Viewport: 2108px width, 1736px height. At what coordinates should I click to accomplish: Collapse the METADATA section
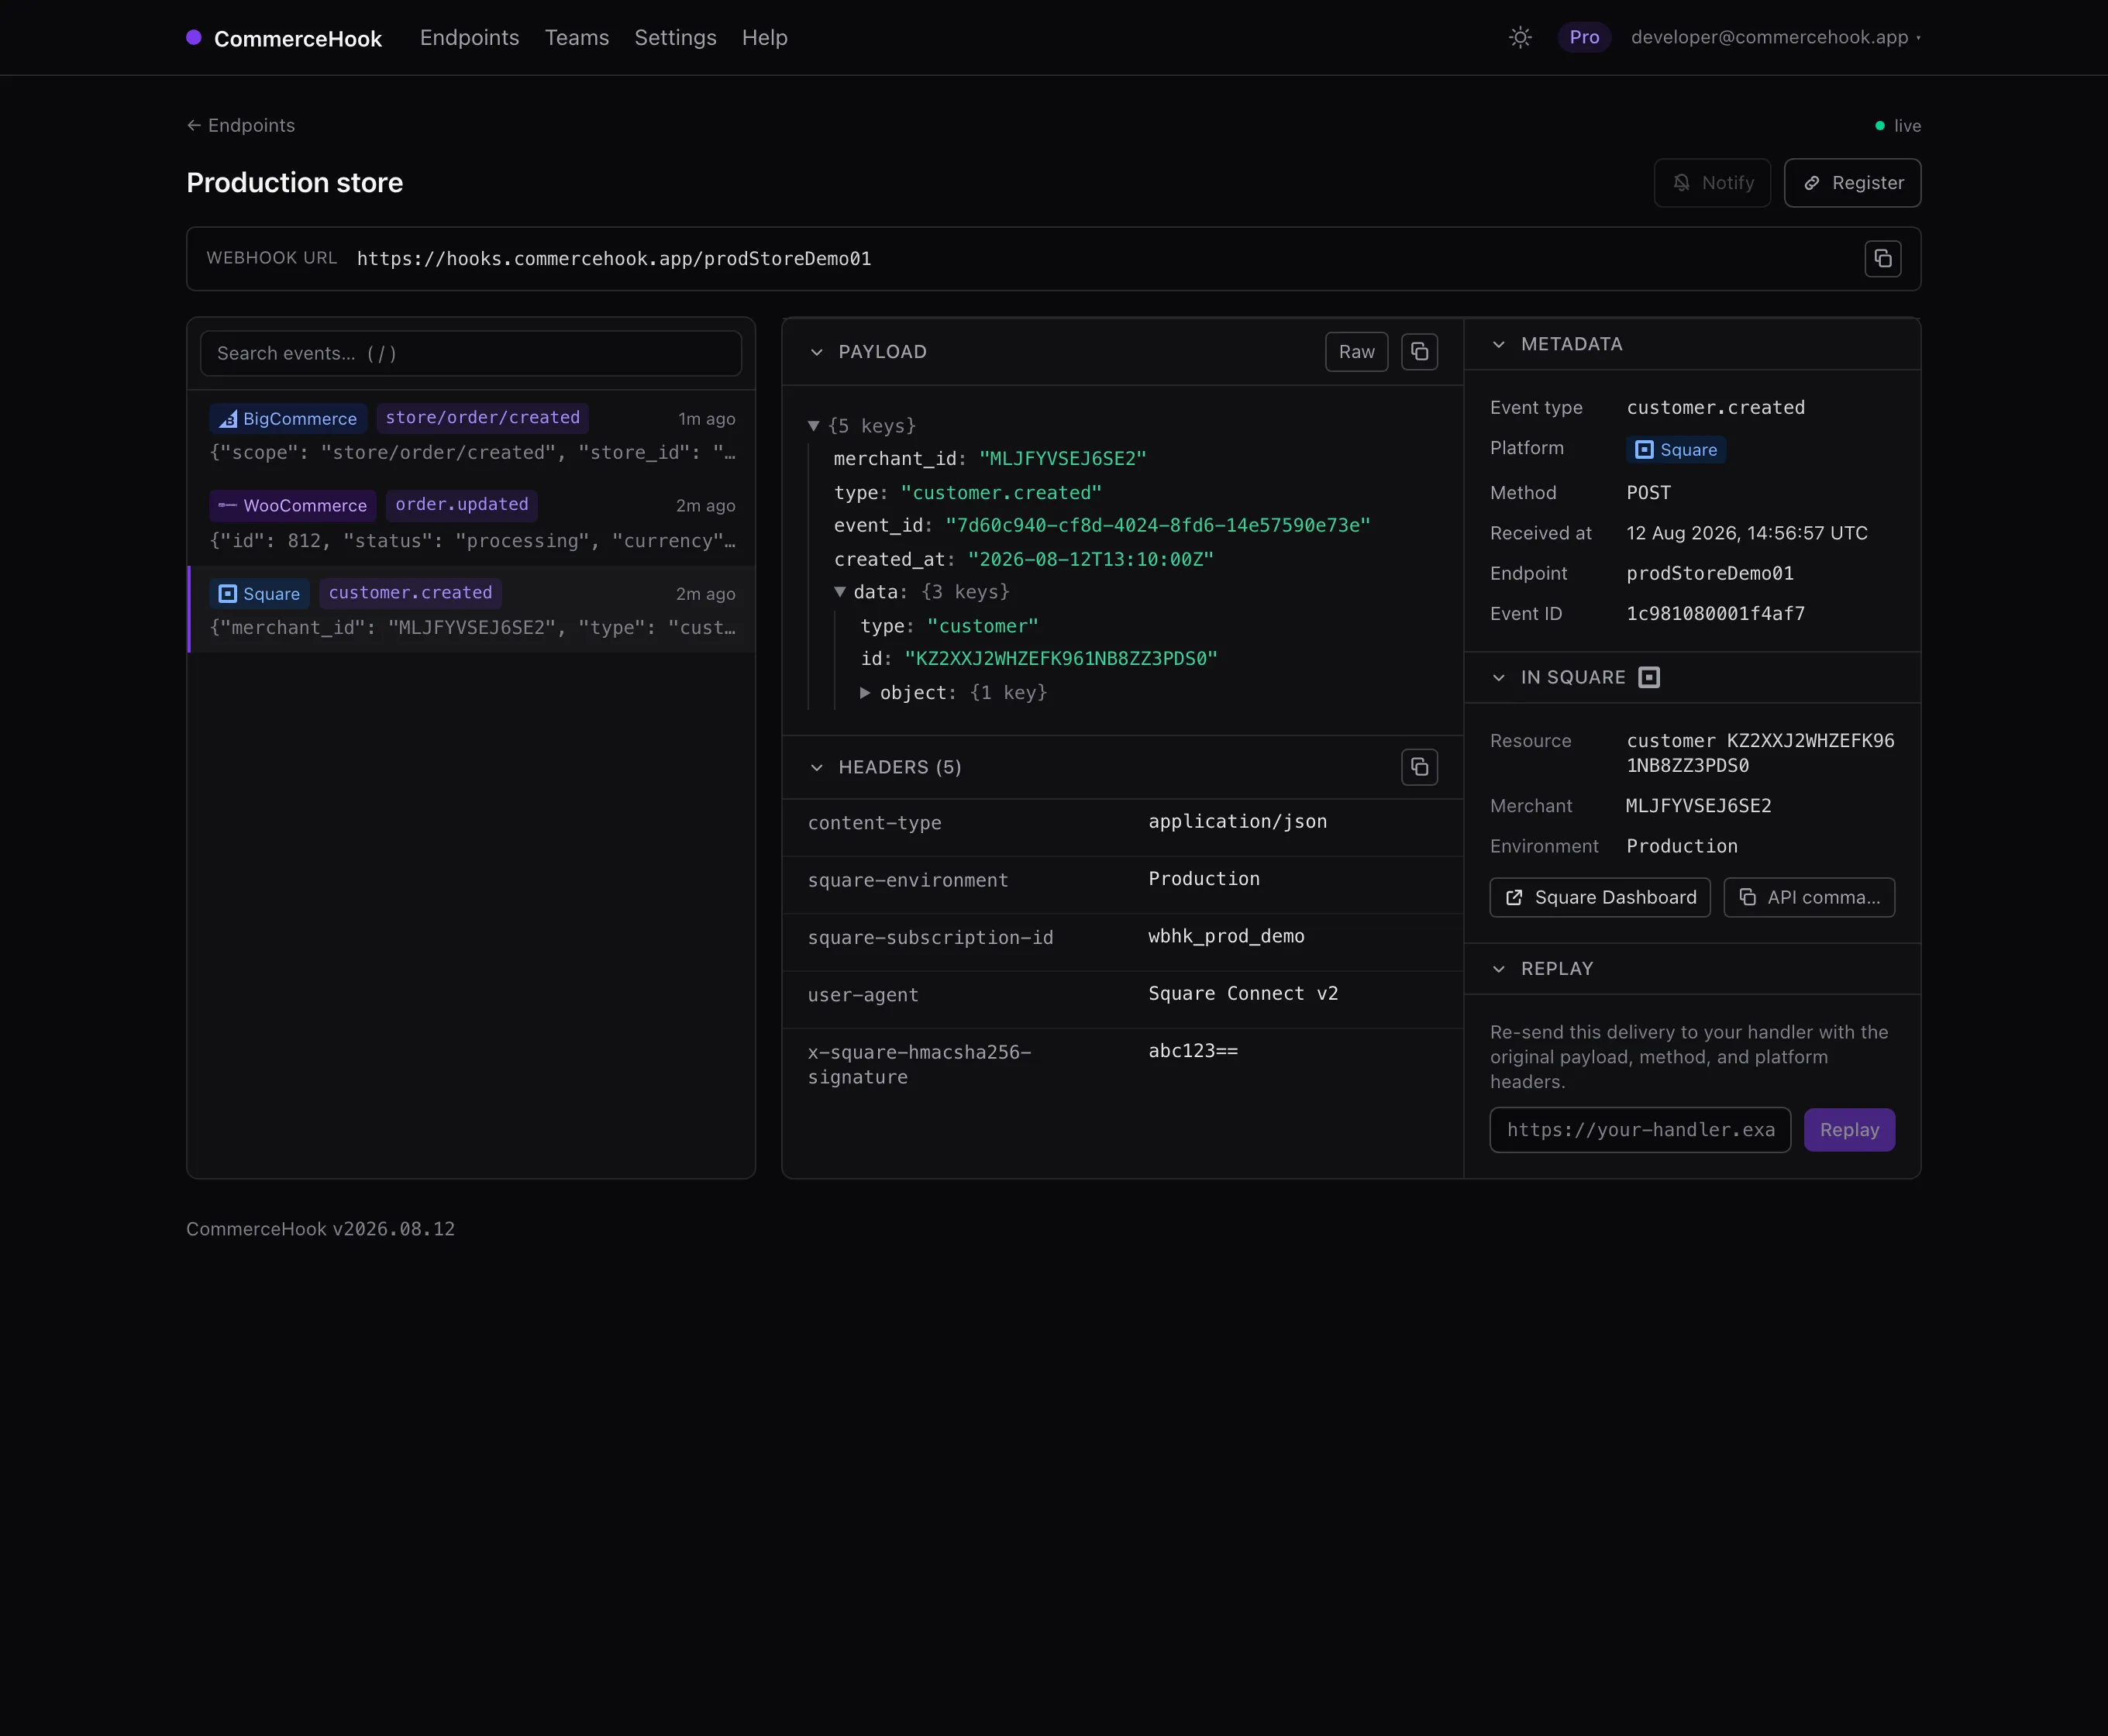point(1498,344)
